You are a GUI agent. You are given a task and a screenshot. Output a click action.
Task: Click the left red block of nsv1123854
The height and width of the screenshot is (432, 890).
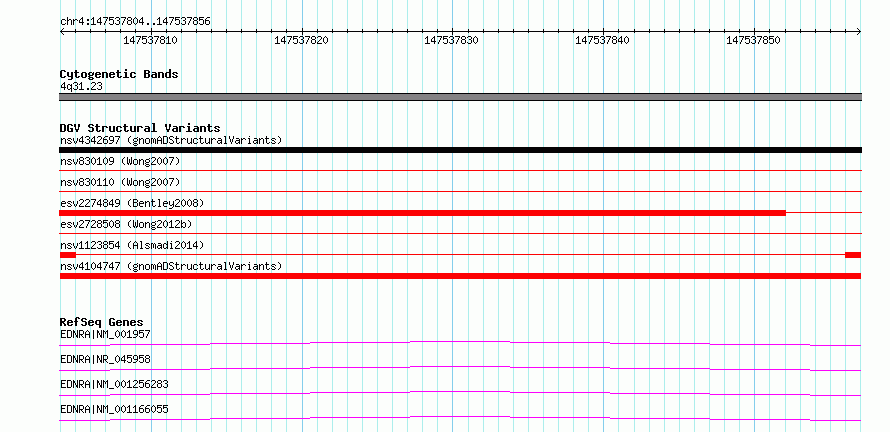(x=68, y=255)
